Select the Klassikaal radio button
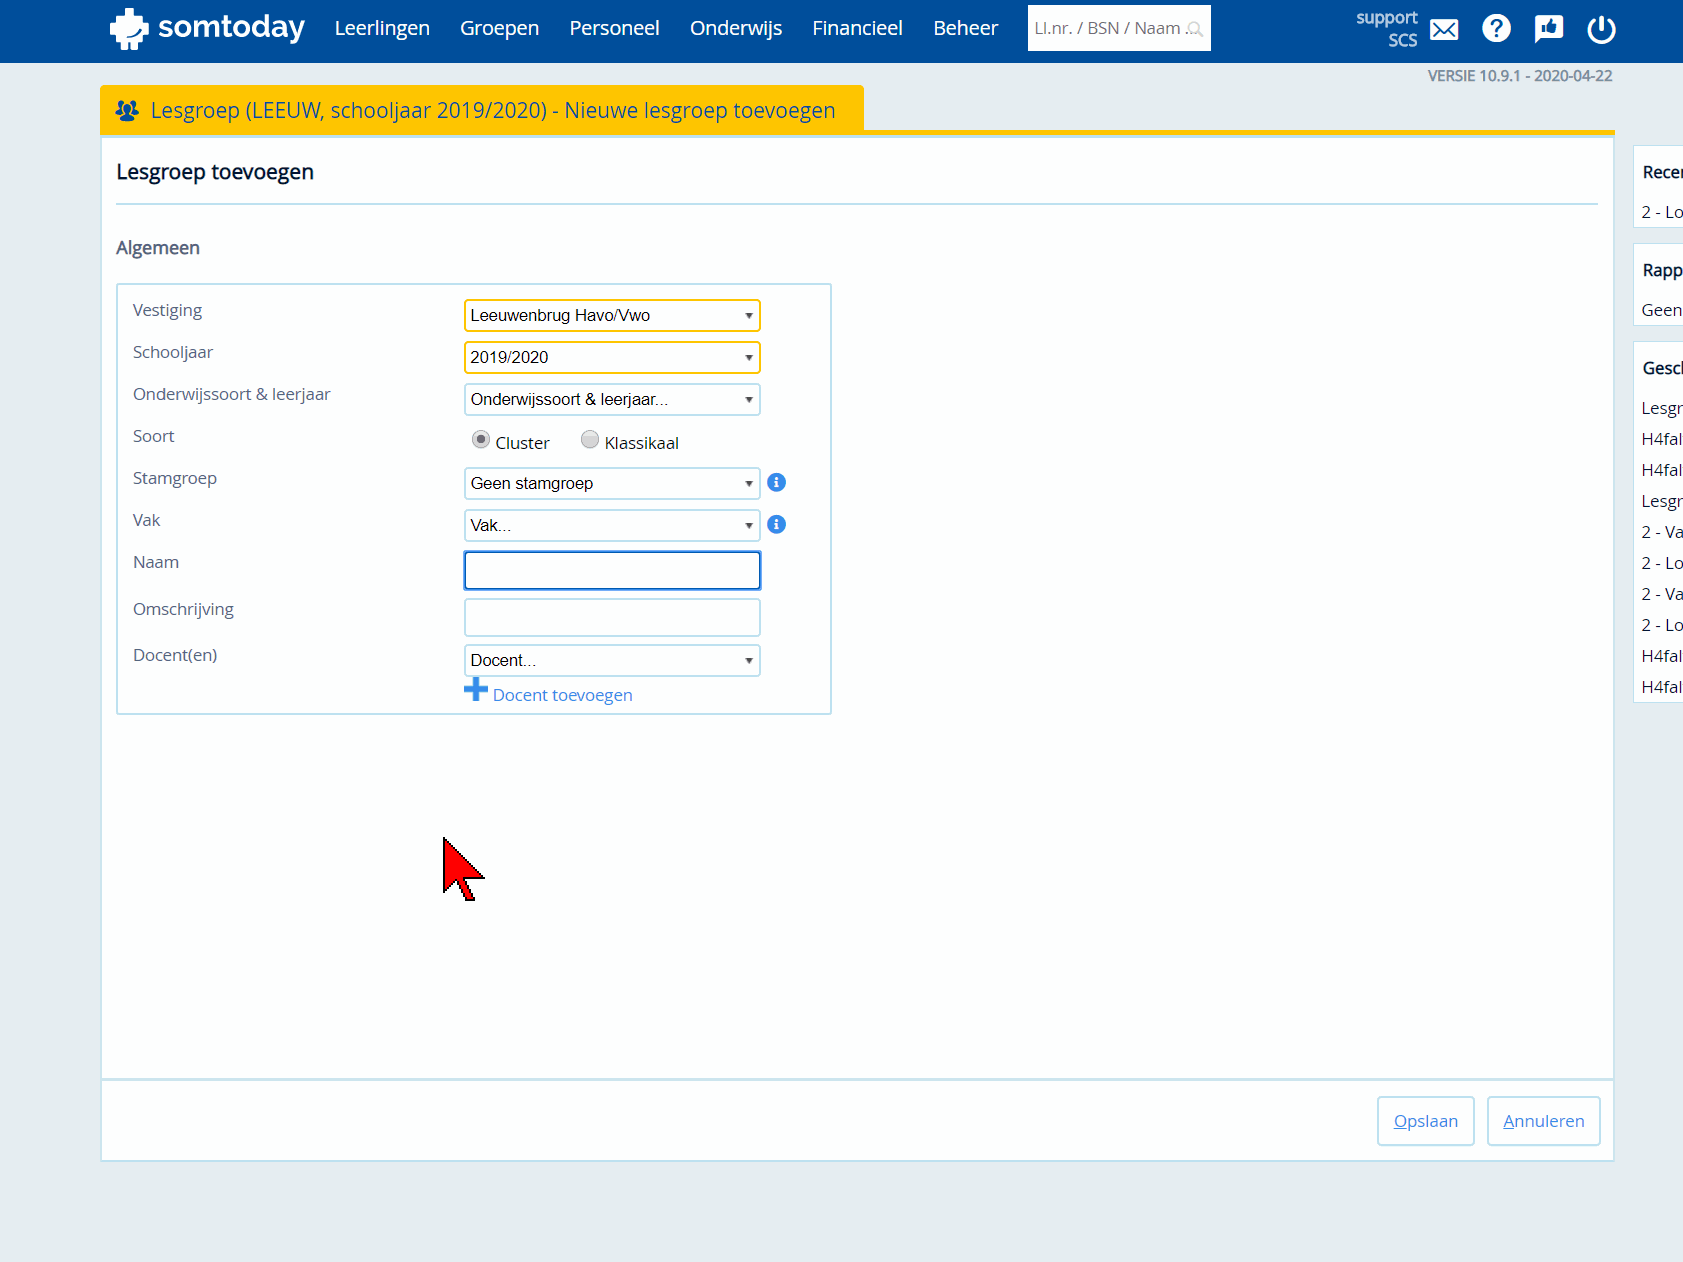This screenshot has width=1683, height=1262. (590, 440)
